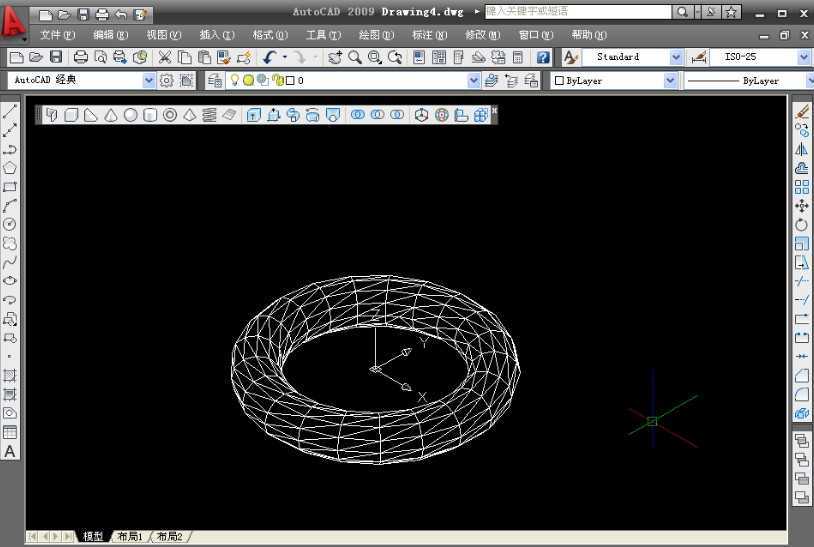
Task: Select the 模型 model tab
Action: click(93, 536)
